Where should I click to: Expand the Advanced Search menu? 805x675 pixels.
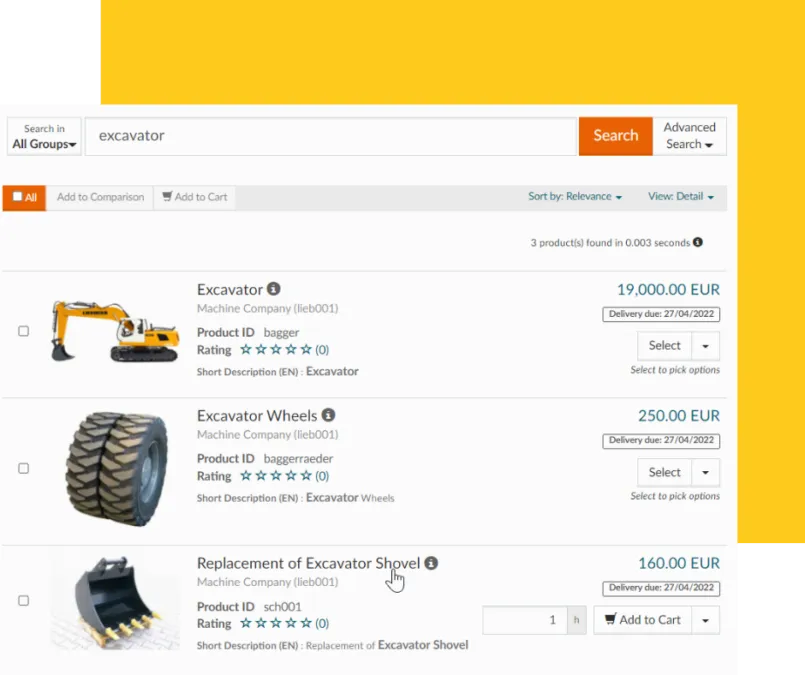tap(689, 136)
